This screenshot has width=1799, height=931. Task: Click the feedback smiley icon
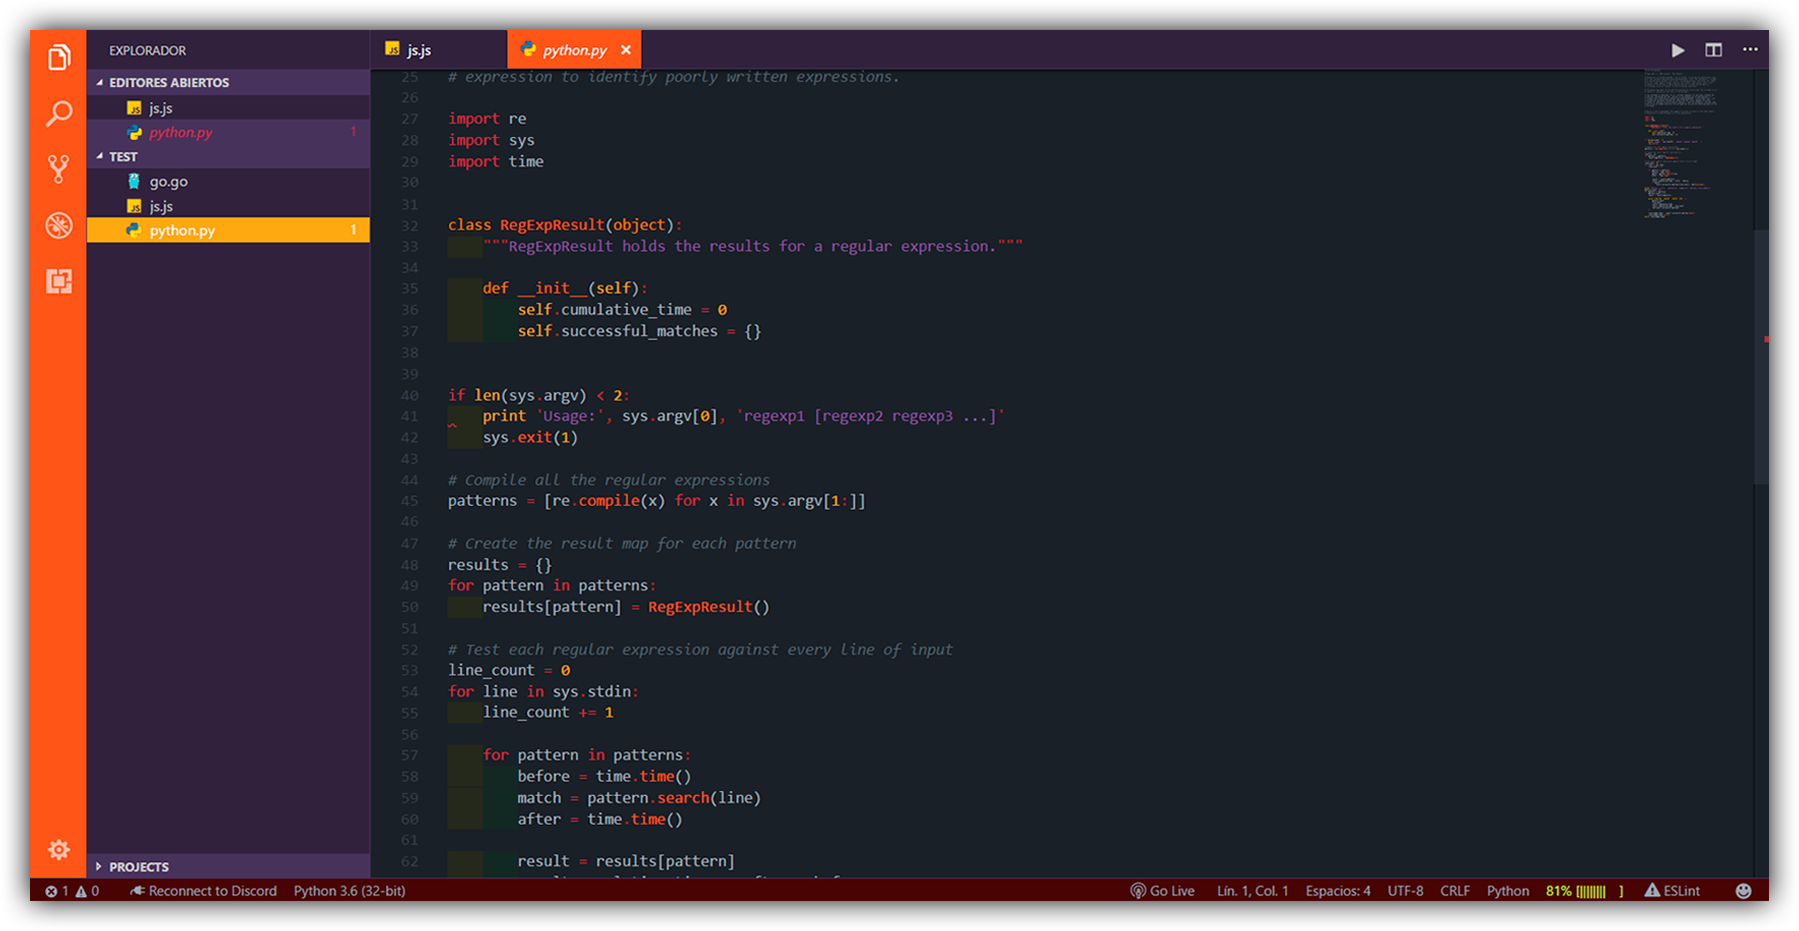pos(1744,891)
